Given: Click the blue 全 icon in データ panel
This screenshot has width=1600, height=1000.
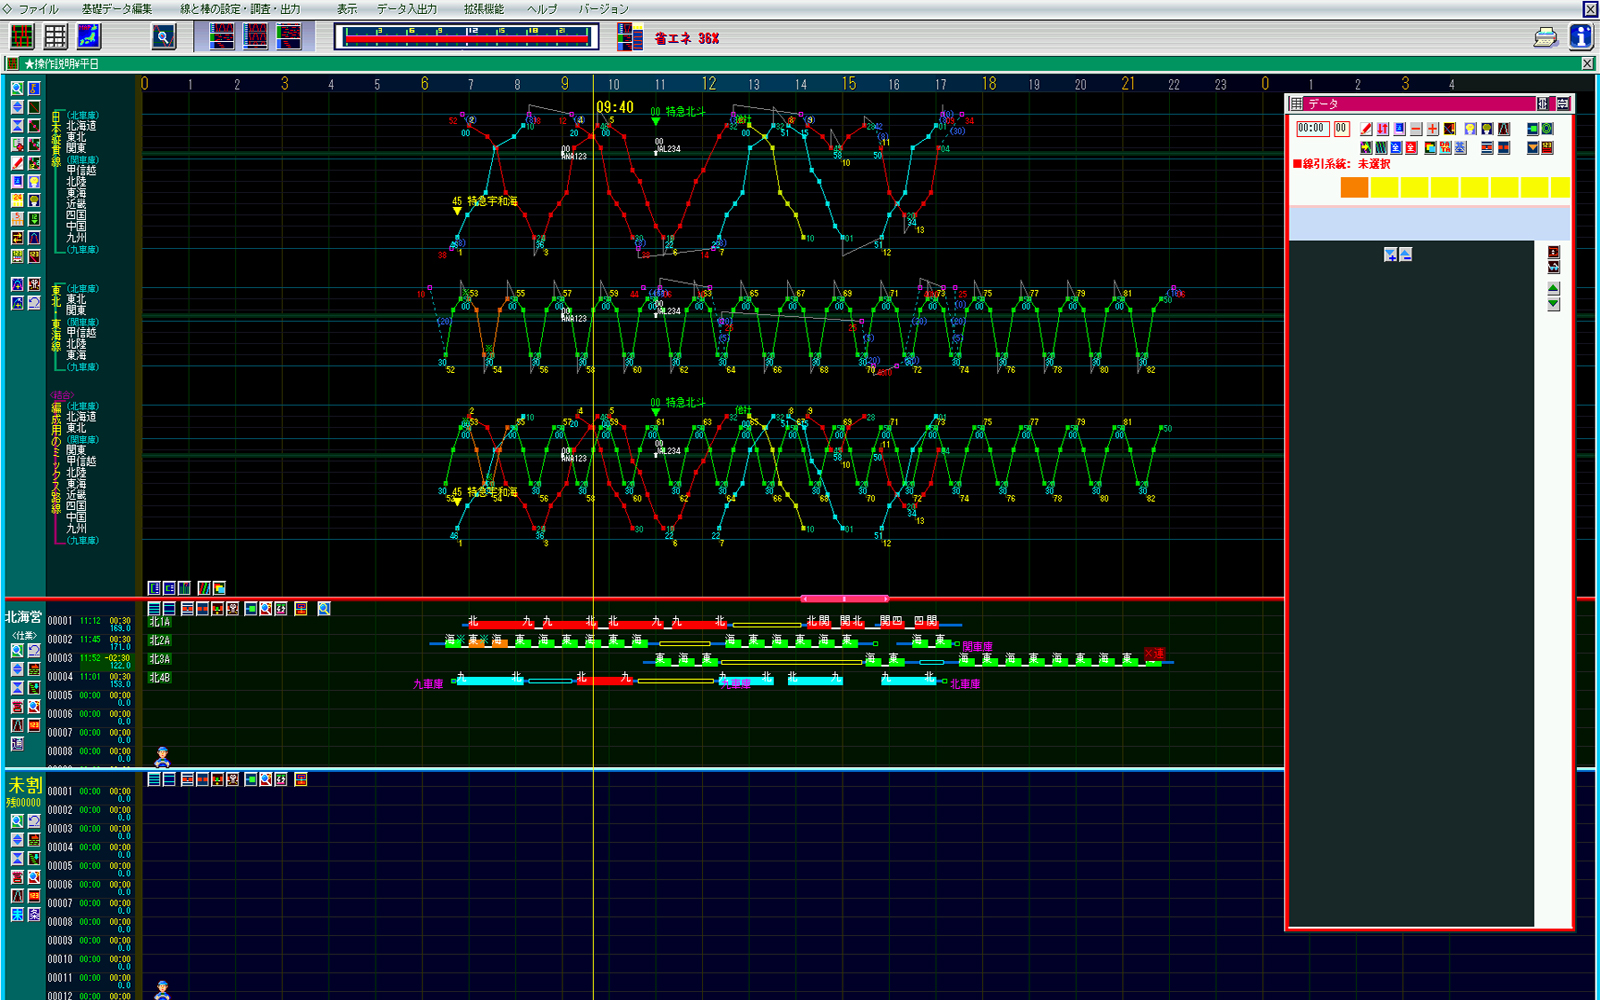Looking at the screenshot, I should click(1396, 148).
